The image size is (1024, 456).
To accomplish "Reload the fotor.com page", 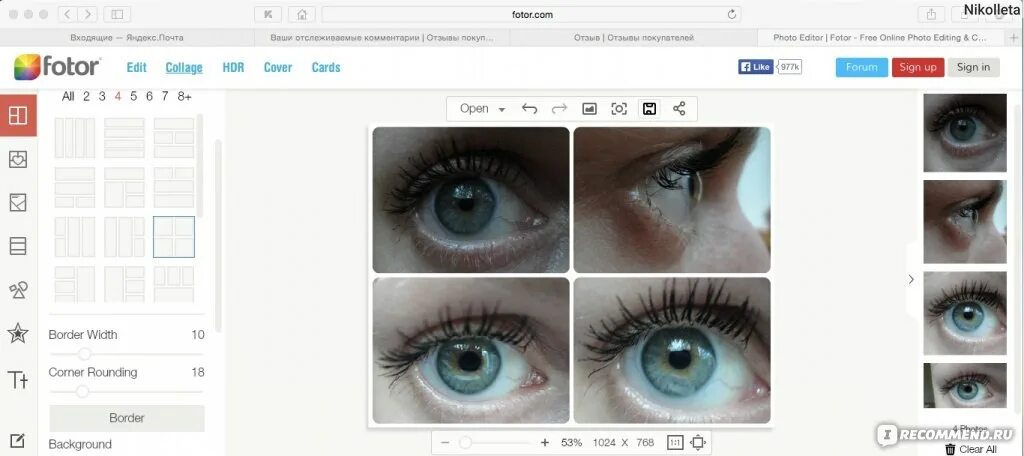I will 731,14.
